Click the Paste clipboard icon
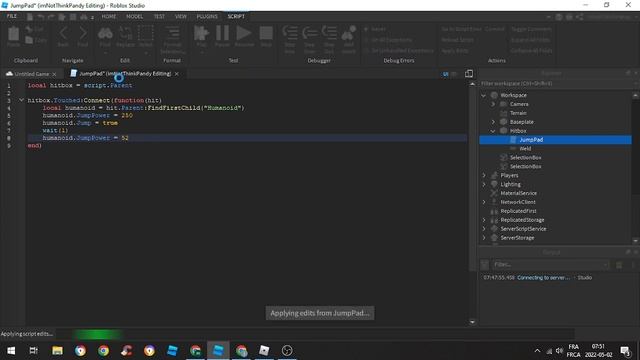The height and width of the screenshot is (360, 640). click(x=13, y=34)
